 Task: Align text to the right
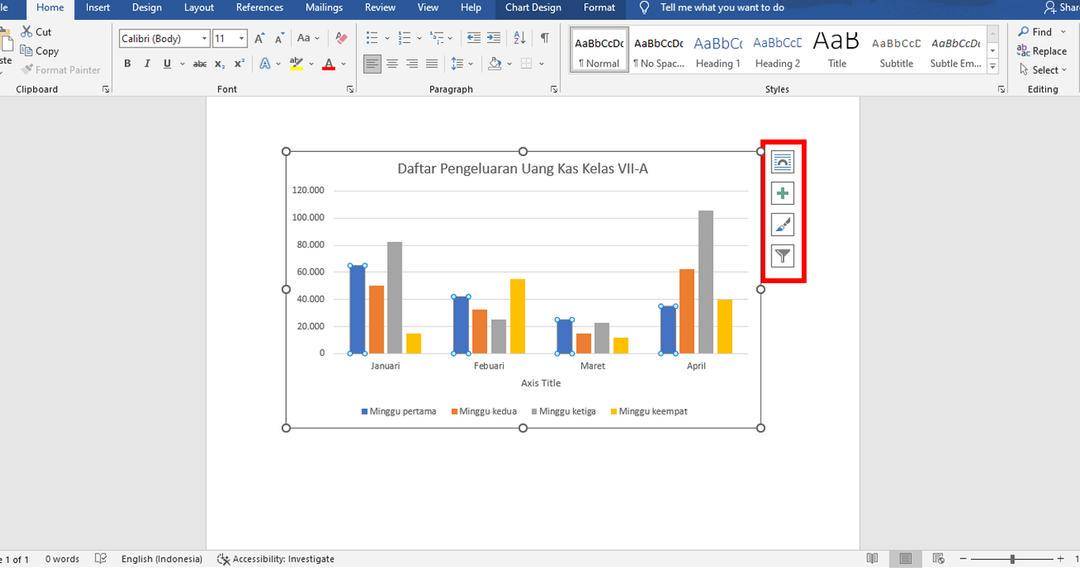412,64
